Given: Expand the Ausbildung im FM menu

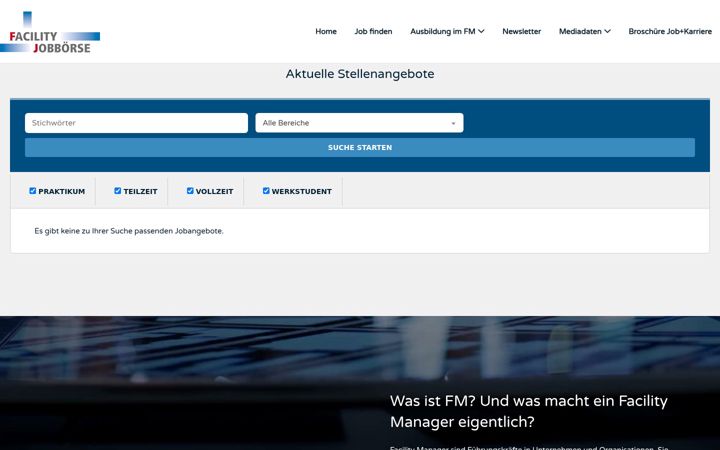Looking at the screenshot, I should point(447,31).
